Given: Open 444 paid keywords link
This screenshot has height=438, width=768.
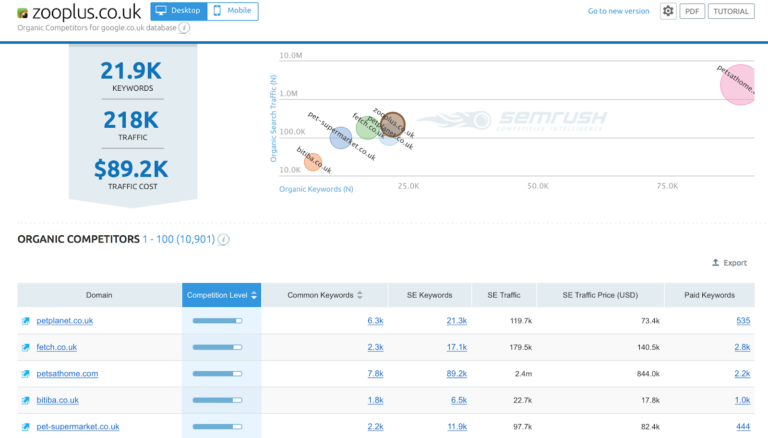Looking at the screenshot, I should pyautogui.click(x=743, y=427).
